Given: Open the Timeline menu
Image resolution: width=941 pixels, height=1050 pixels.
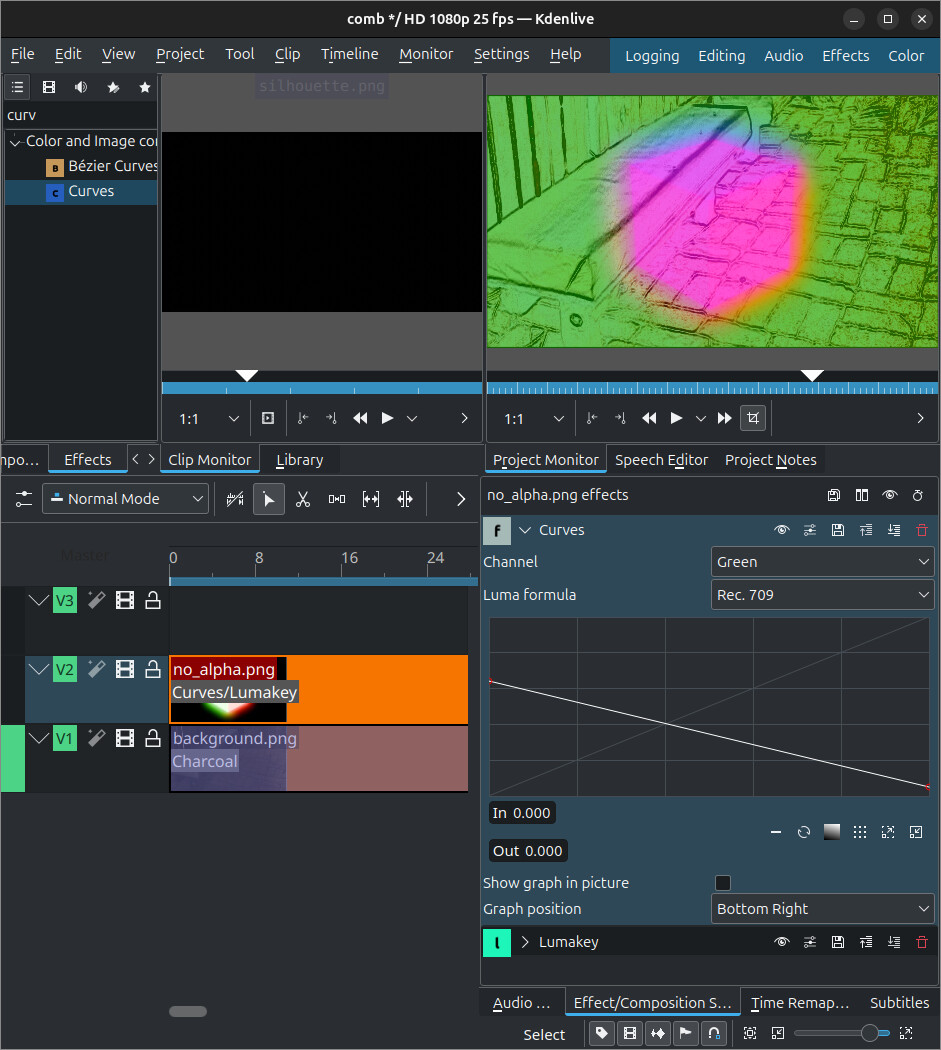Looking at the screenshot, I should [x=350, y=54].
